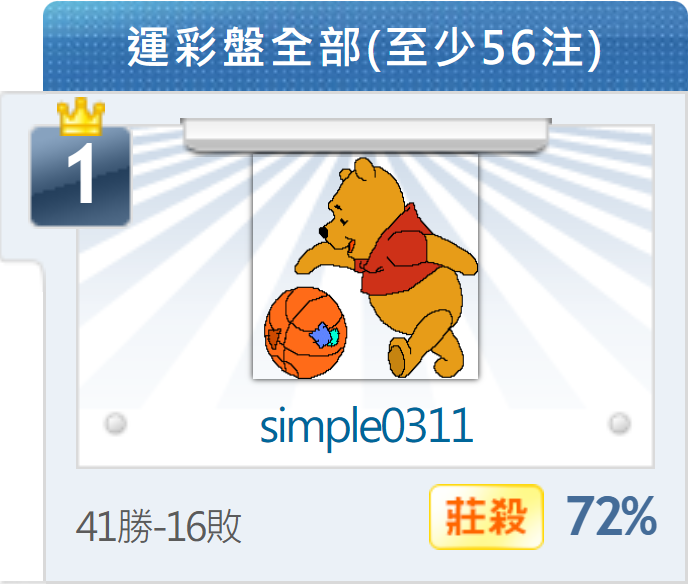Click the gold crown icon

point(81,116)
